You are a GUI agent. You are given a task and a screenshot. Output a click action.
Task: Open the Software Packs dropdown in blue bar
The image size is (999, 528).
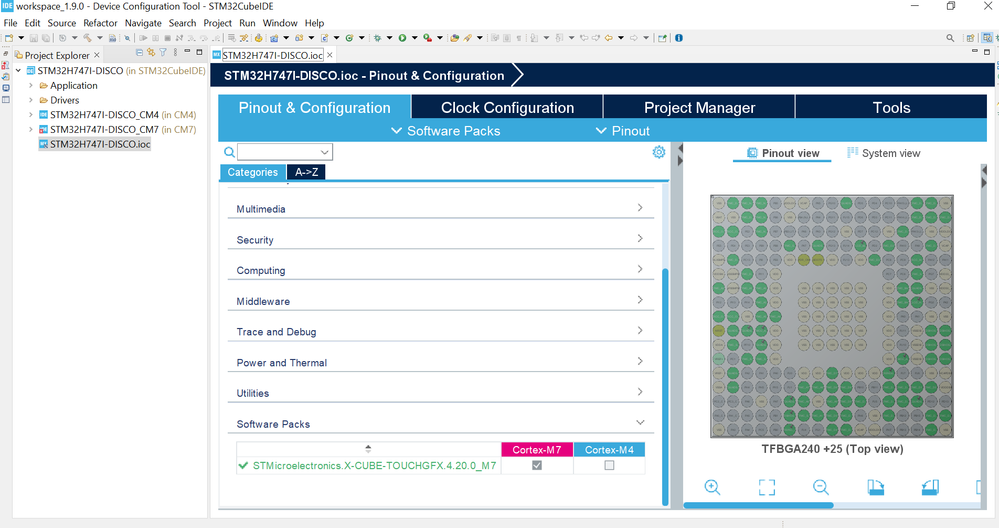(x=445, y=131)
